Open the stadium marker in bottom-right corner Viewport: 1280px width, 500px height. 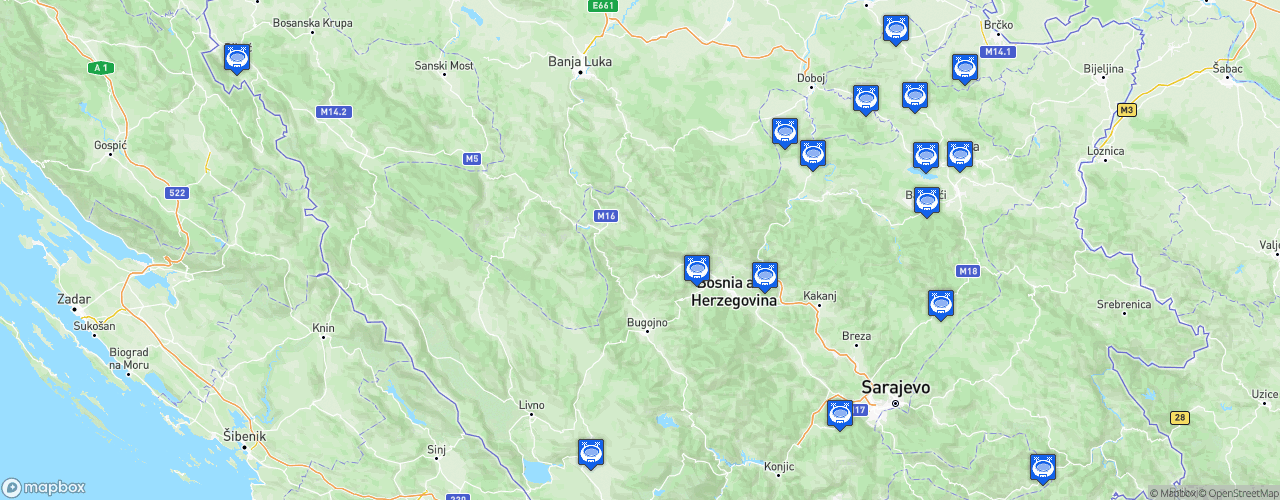[1043, 469]
